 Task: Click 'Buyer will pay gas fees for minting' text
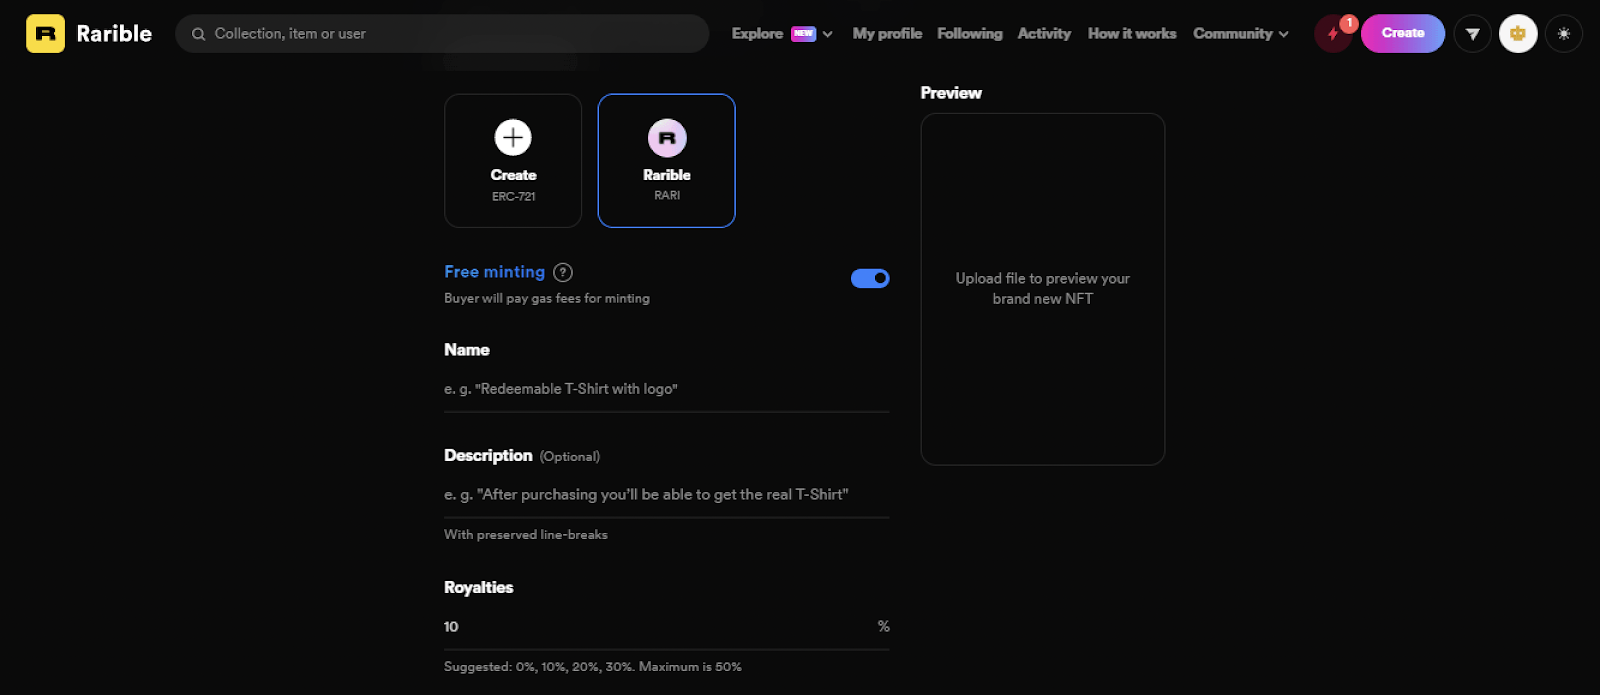(x=547, y=298)
